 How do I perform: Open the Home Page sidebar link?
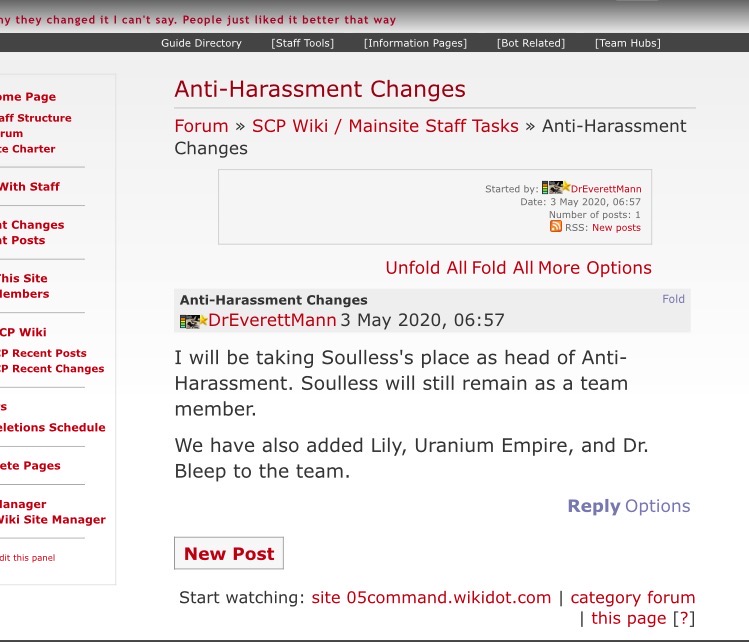click(27, 97)
